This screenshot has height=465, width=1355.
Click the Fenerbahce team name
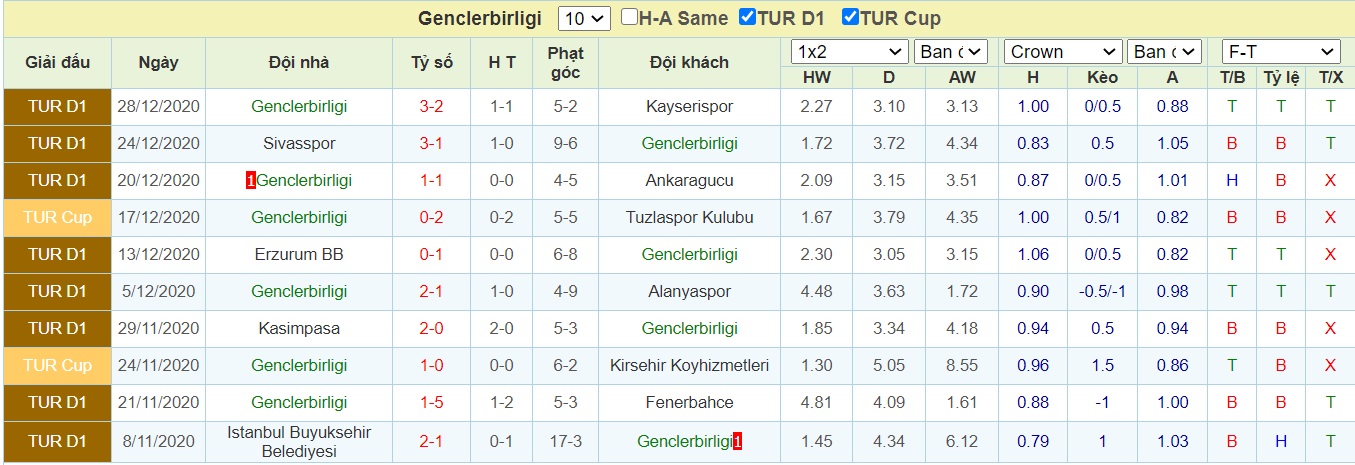[x=689, y=403]
